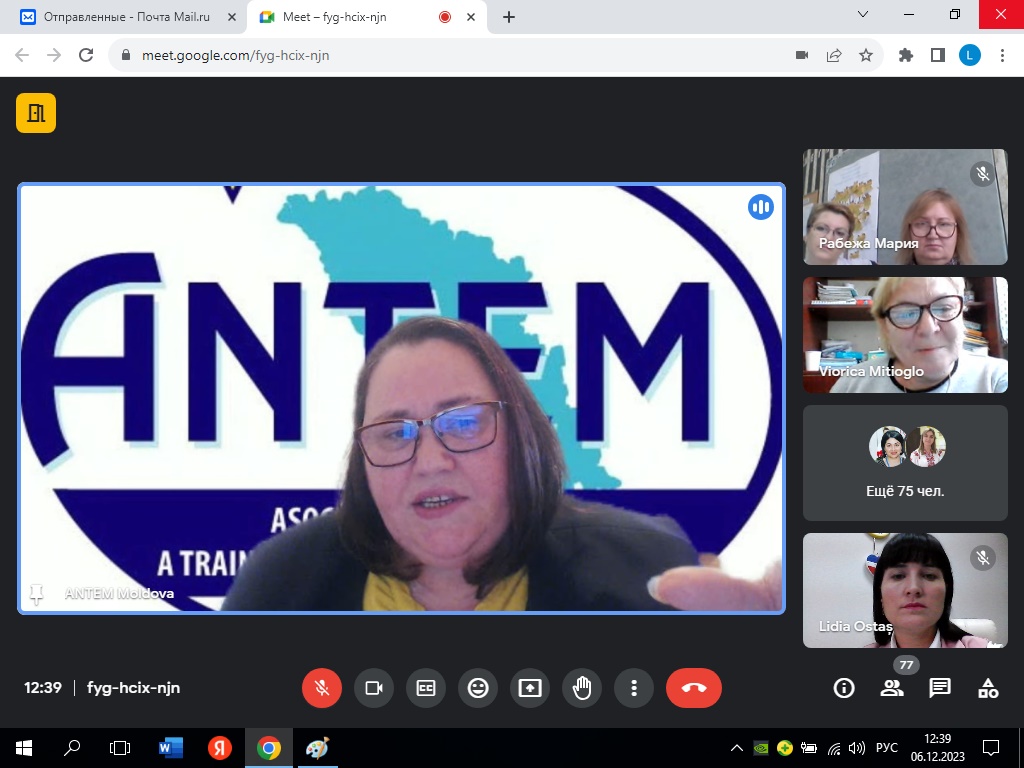This screenshot has width=1024, height=768.
Task: Open meeting details info icon
Action: (844, 688)
